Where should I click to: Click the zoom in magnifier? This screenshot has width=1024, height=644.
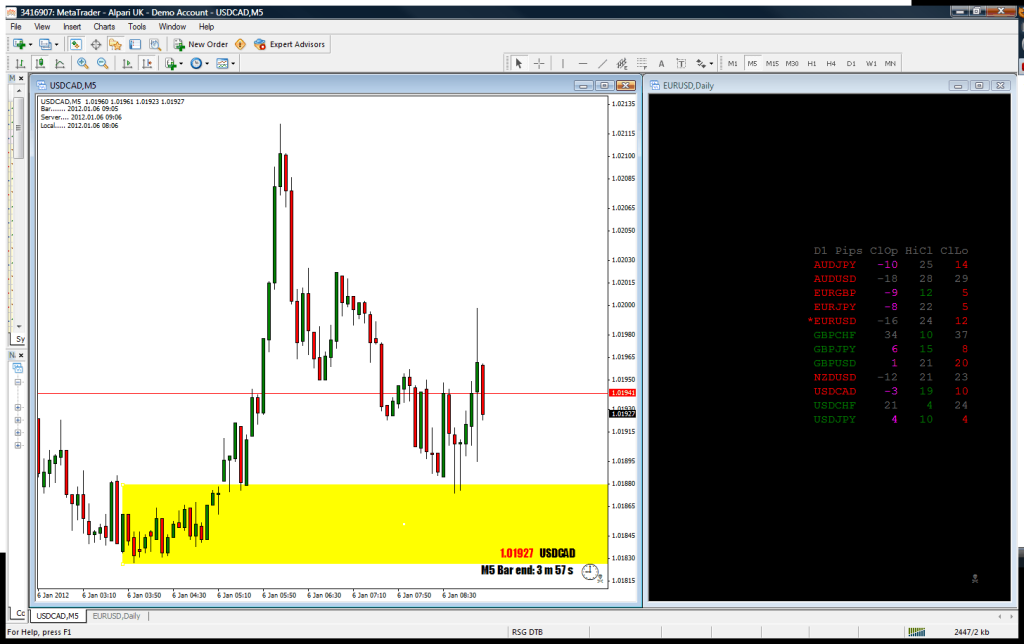(83, 63)
